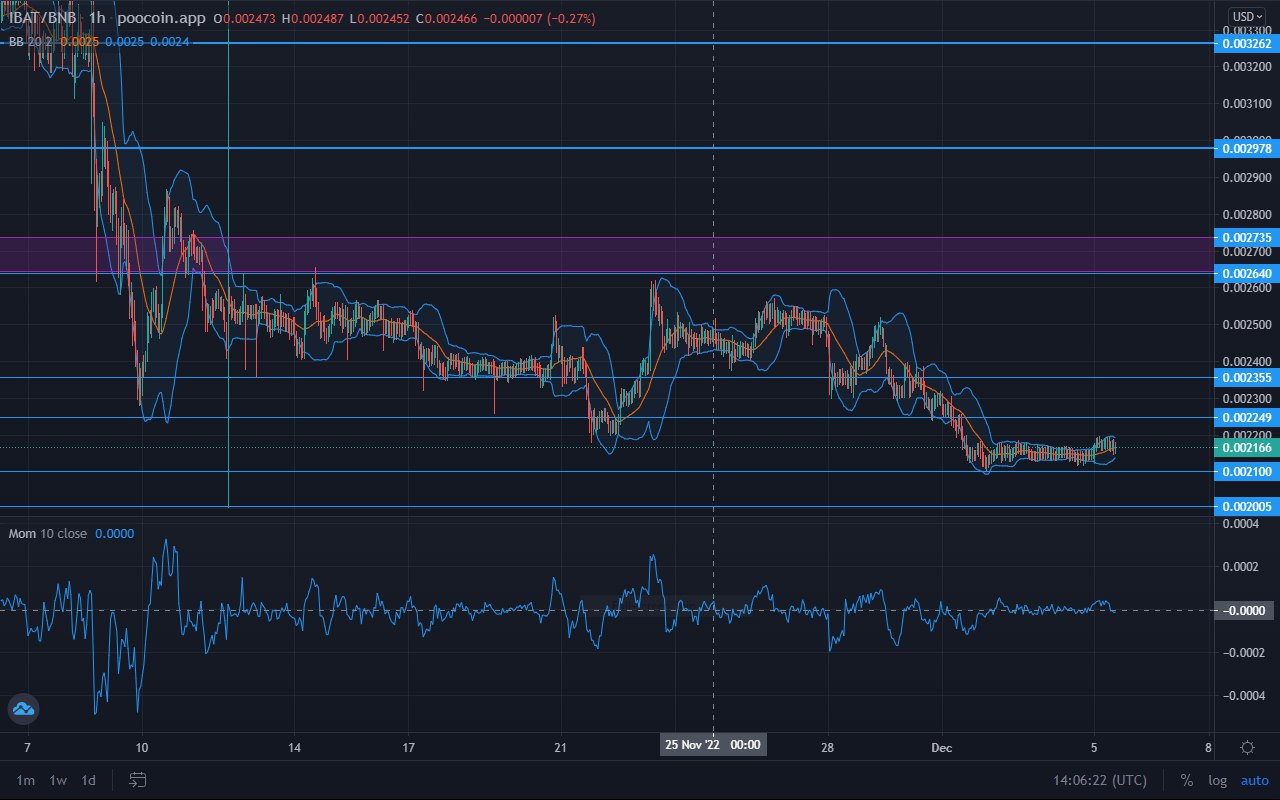Toggle percent scale mode
The height and width of the screenshot is (800, 1280).
click(x=1187, y=780)
